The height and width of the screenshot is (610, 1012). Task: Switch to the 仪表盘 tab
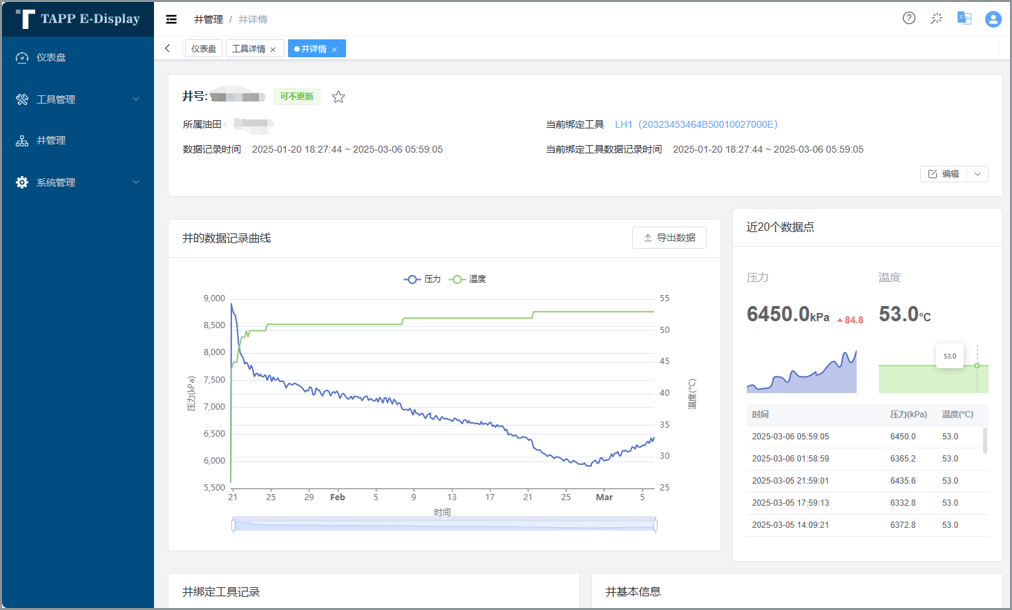pos(203,48)
